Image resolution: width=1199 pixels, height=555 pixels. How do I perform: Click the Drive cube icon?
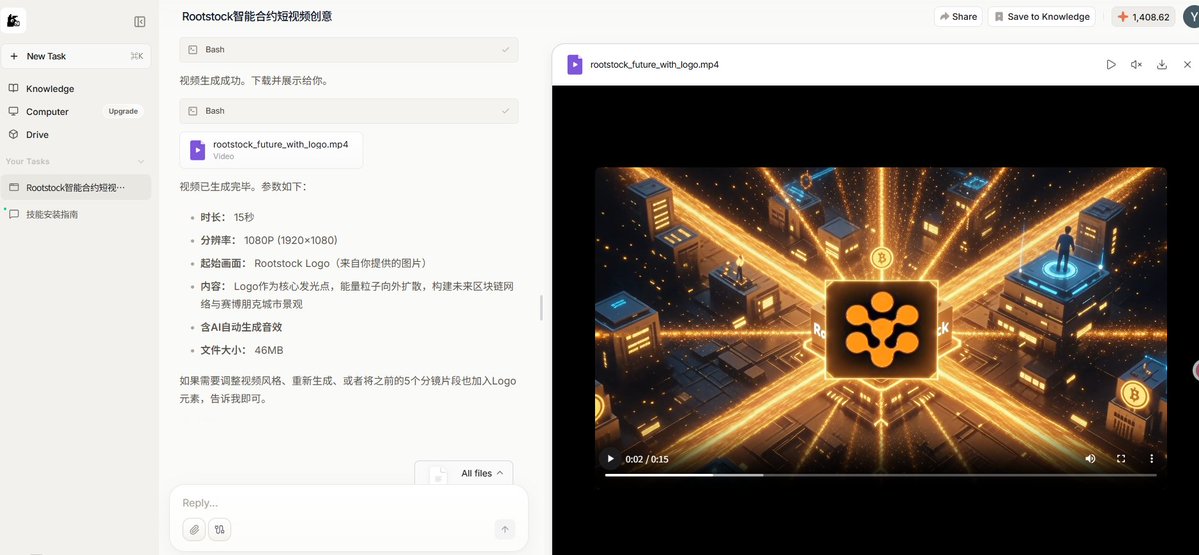point(13,134)
